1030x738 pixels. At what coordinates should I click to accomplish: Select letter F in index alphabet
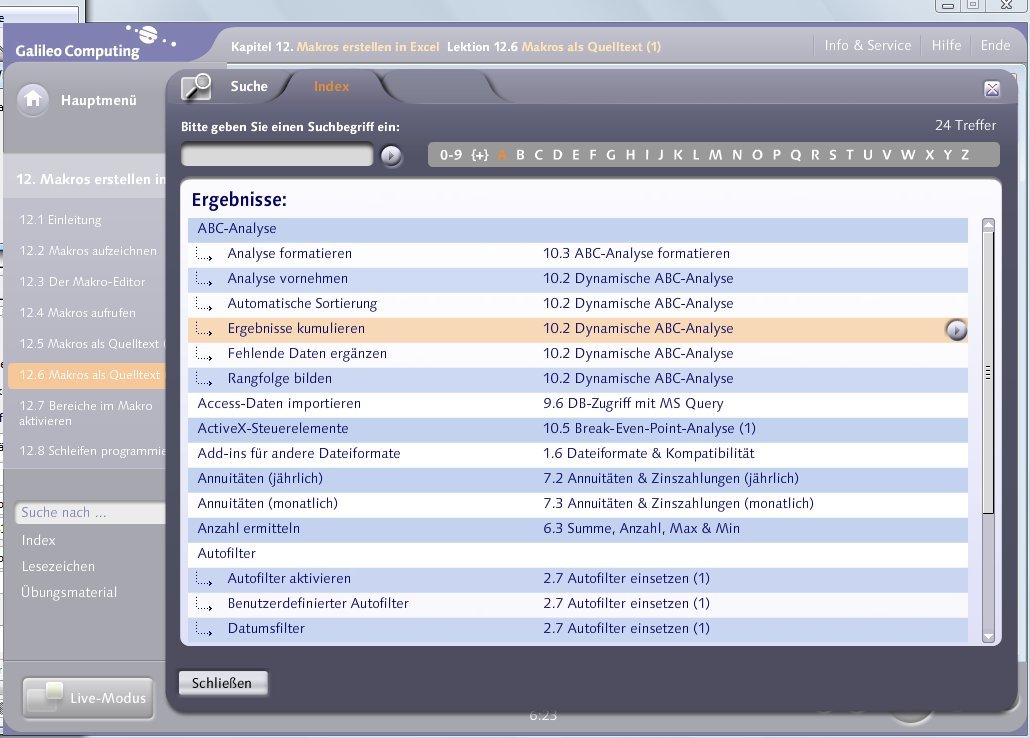tap(593, 155)
